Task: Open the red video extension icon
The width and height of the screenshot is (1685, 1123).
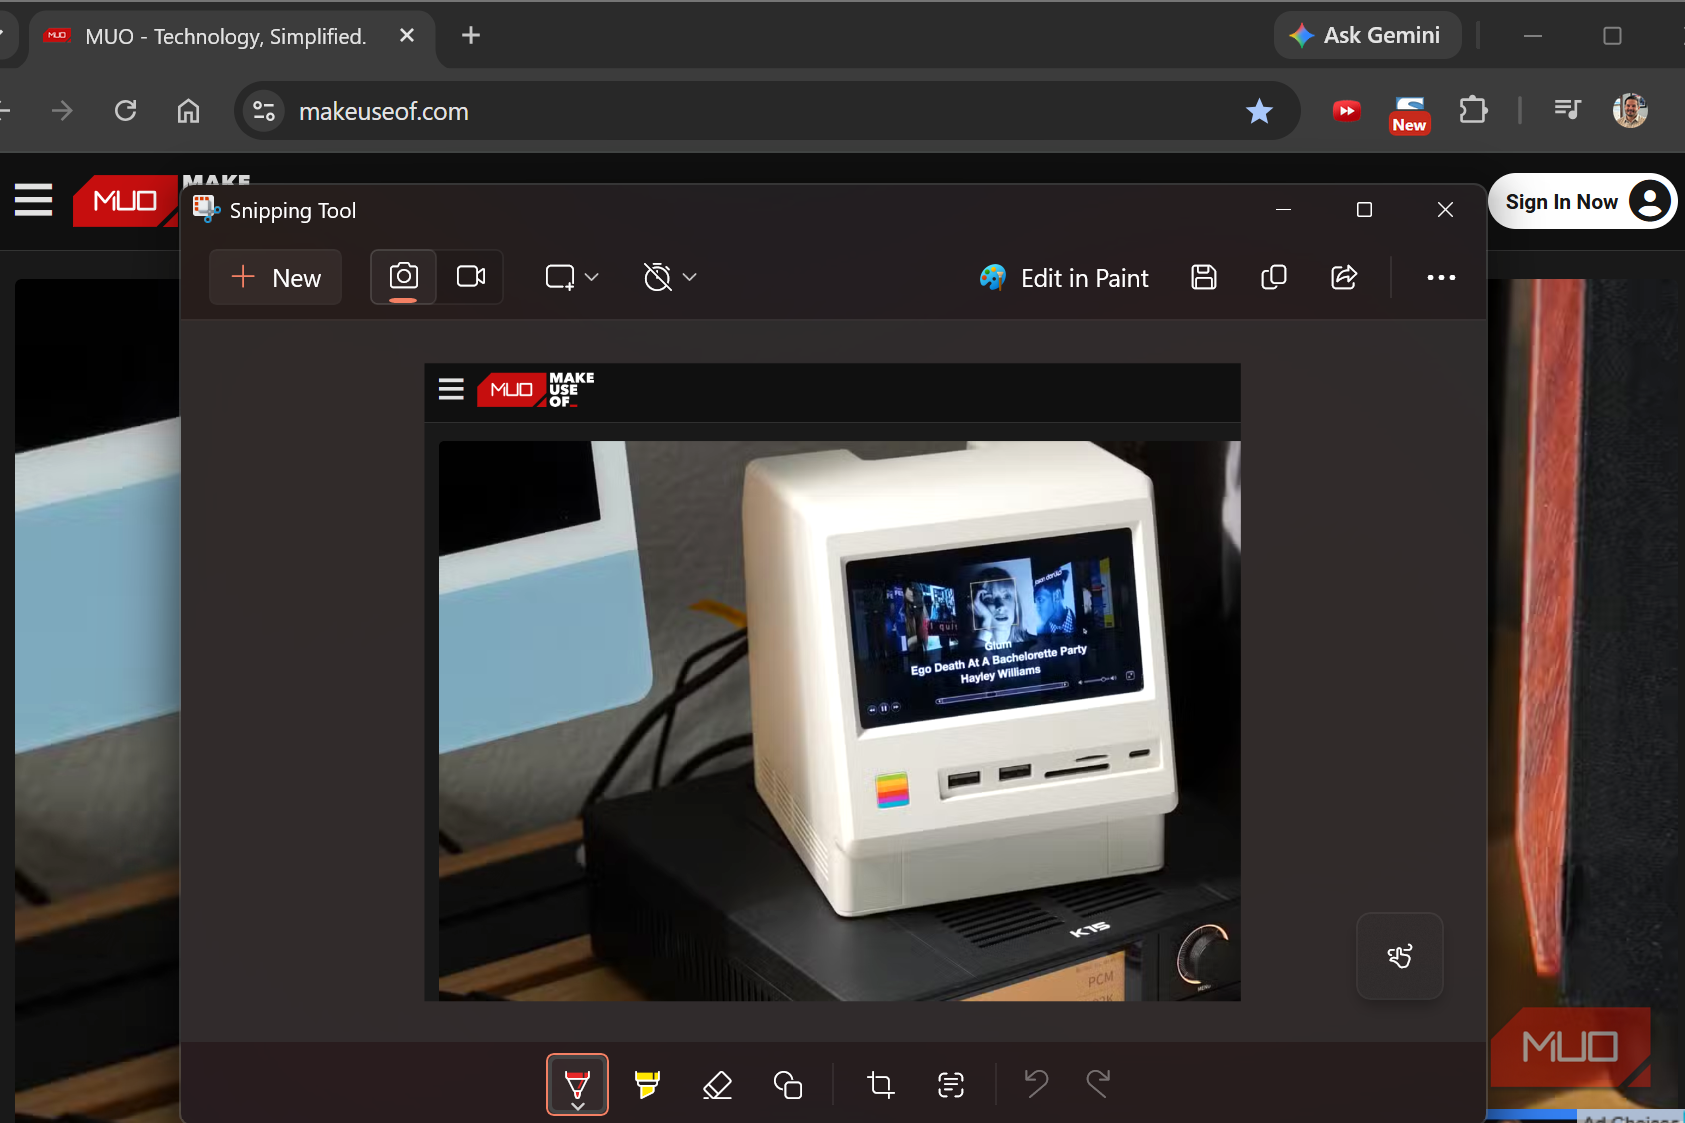Action: click(x=1347, y=110)
